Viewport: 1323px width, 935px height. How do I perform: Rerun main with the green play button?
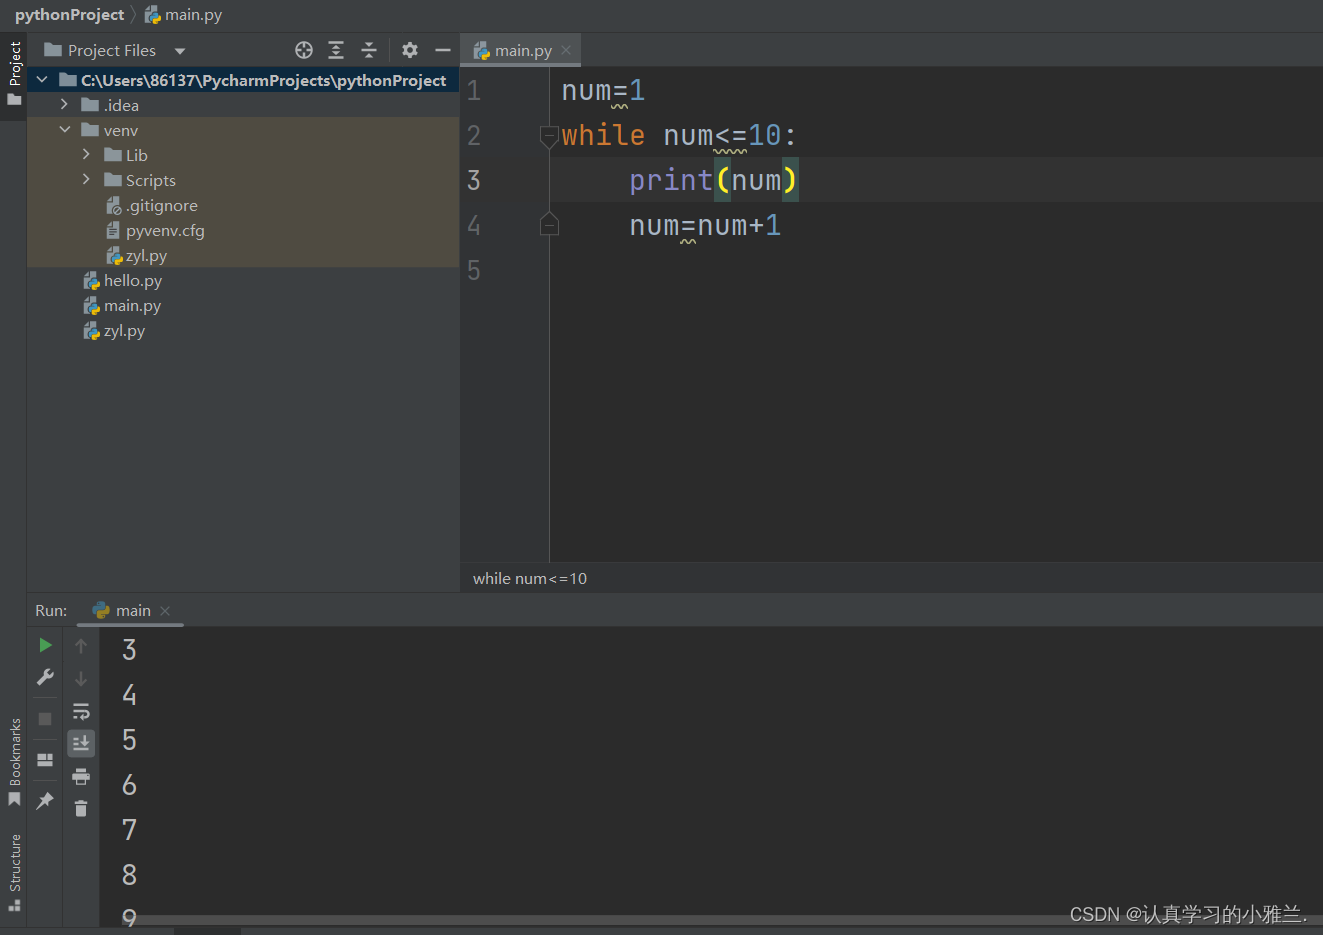(45, 645)
